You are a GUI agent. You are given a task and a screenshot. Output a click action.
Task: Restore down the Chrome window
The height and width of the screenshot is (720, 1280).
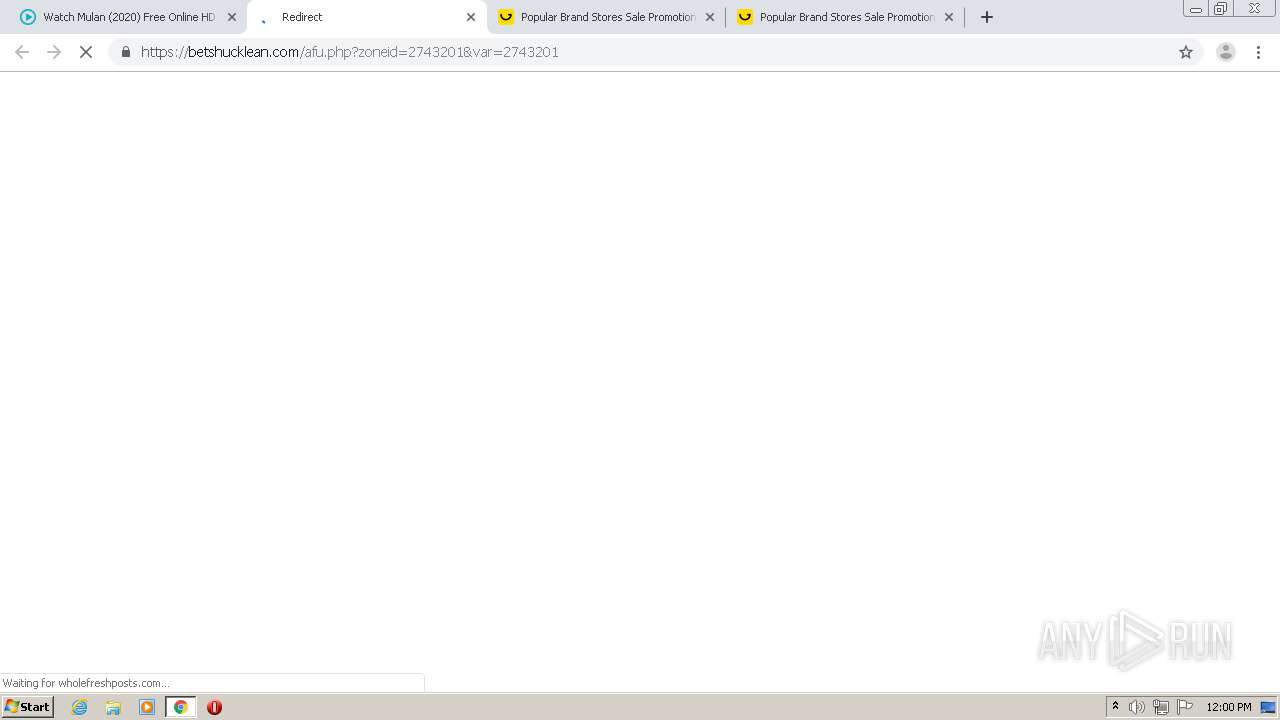1221,9
